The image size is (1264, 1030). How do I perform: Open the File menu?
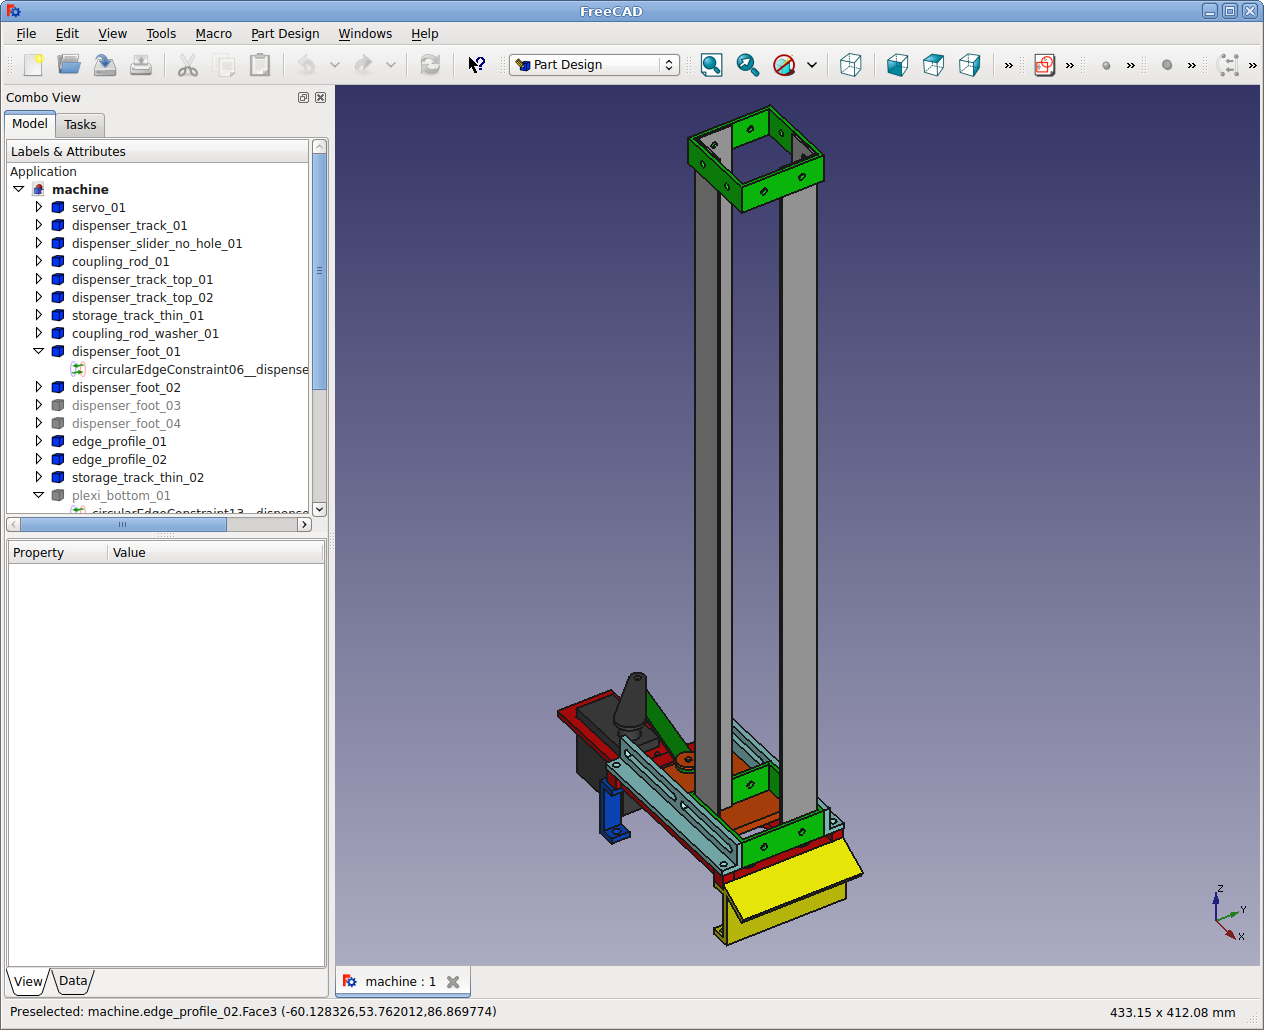pos(26,33)
